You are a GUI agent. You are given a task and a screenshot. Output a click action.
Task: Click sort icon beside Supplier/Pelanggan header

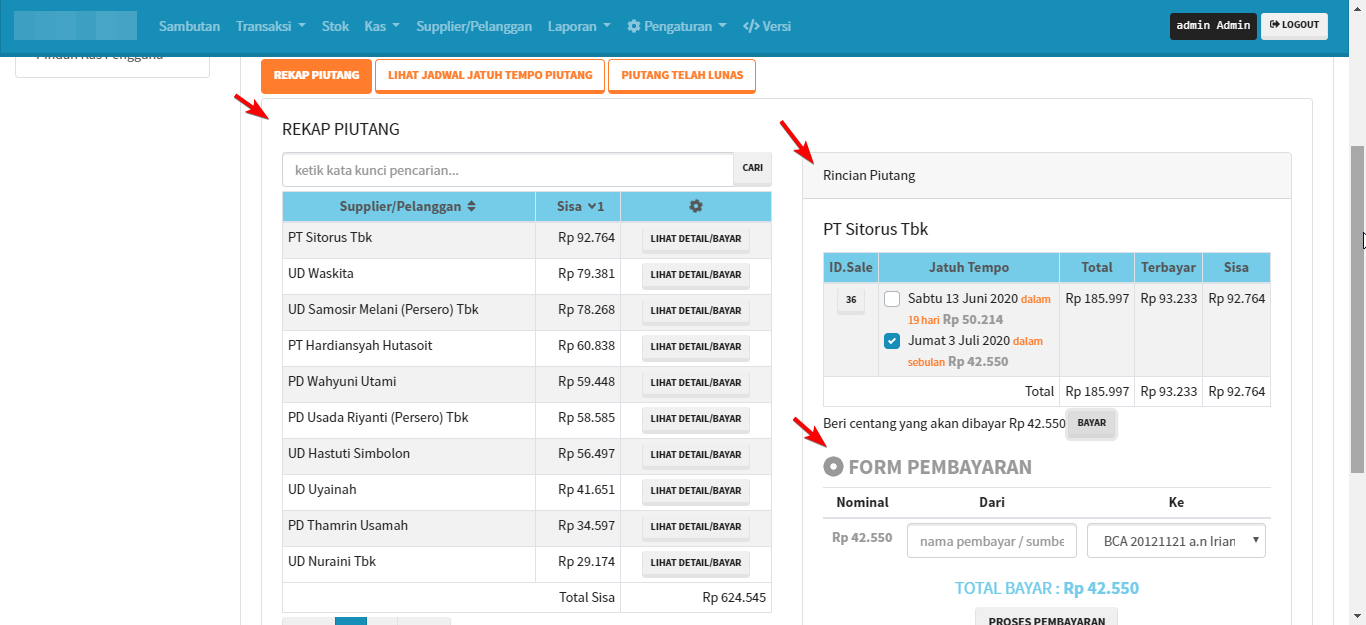pyautogui.click(x=472, y=206)
